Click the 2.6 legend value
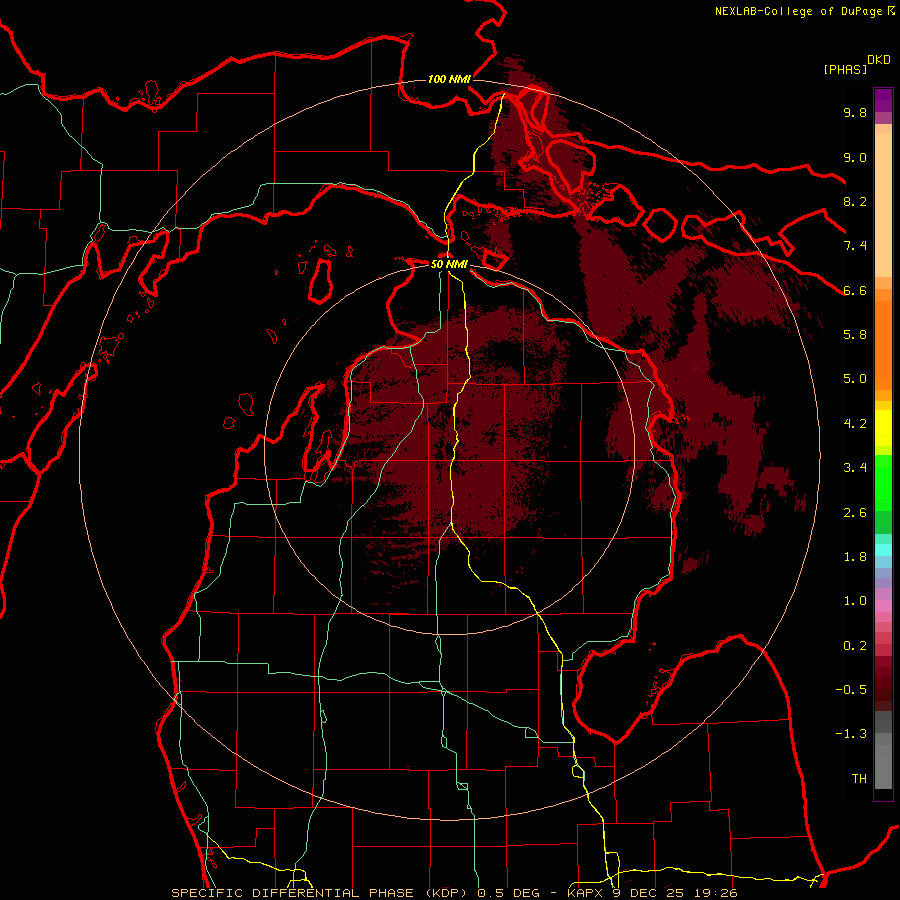Viewport: 900px width, 900px height. (855, 513)
